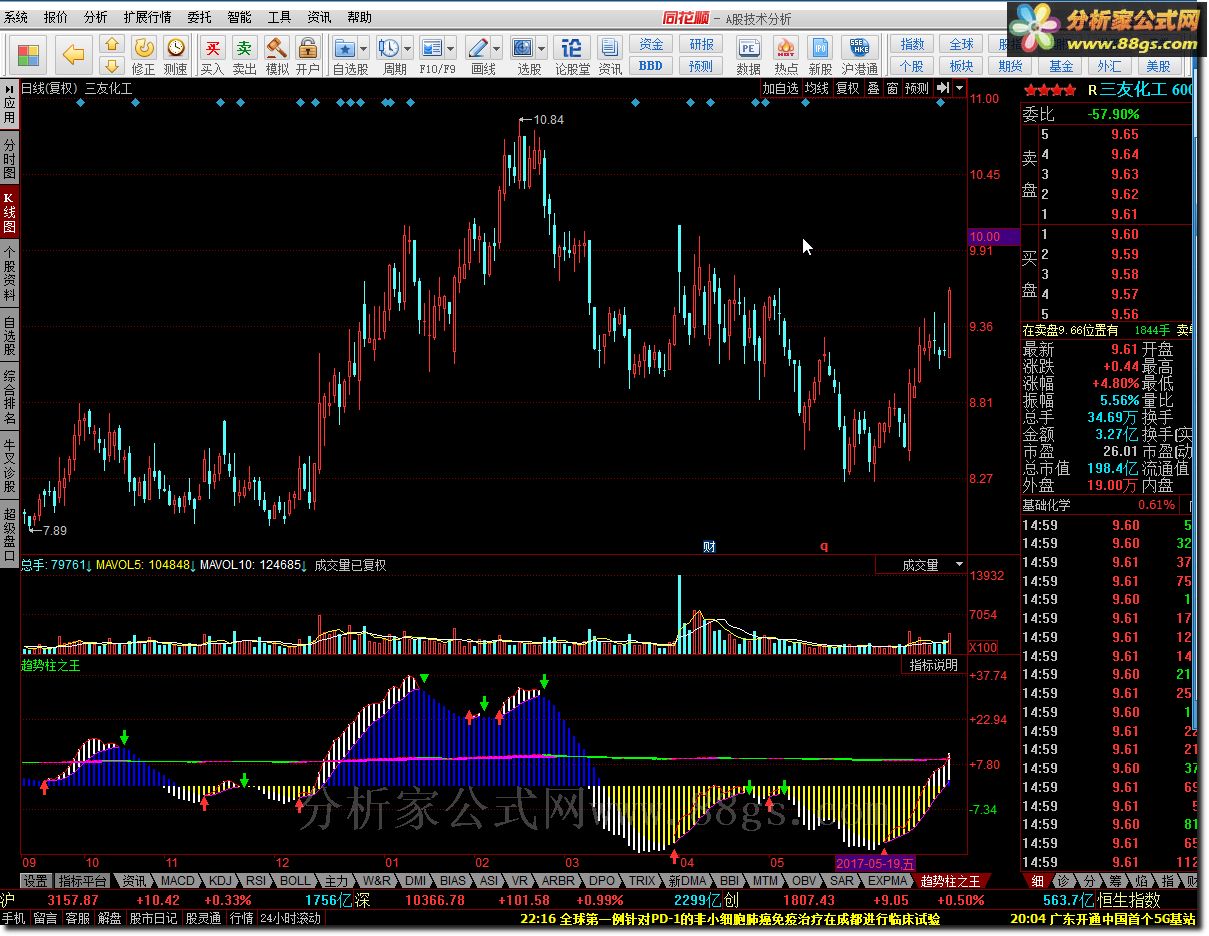
Task: Open the 开户 account opening icon
Action: 308,55
